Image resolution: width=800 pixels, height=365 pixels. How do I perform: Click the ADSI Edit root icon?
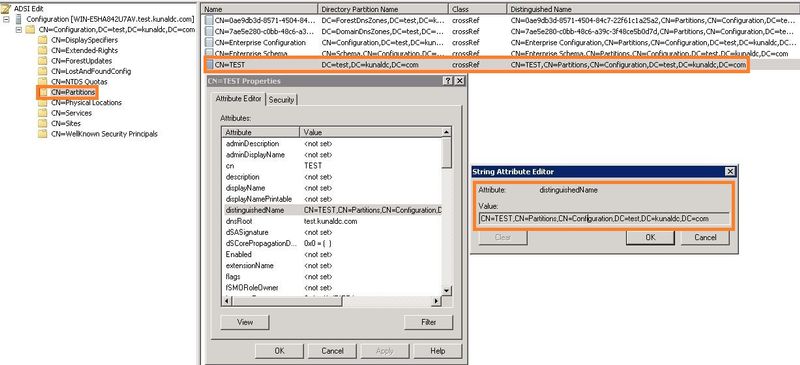pyautogui.click(x=7, y=8)
